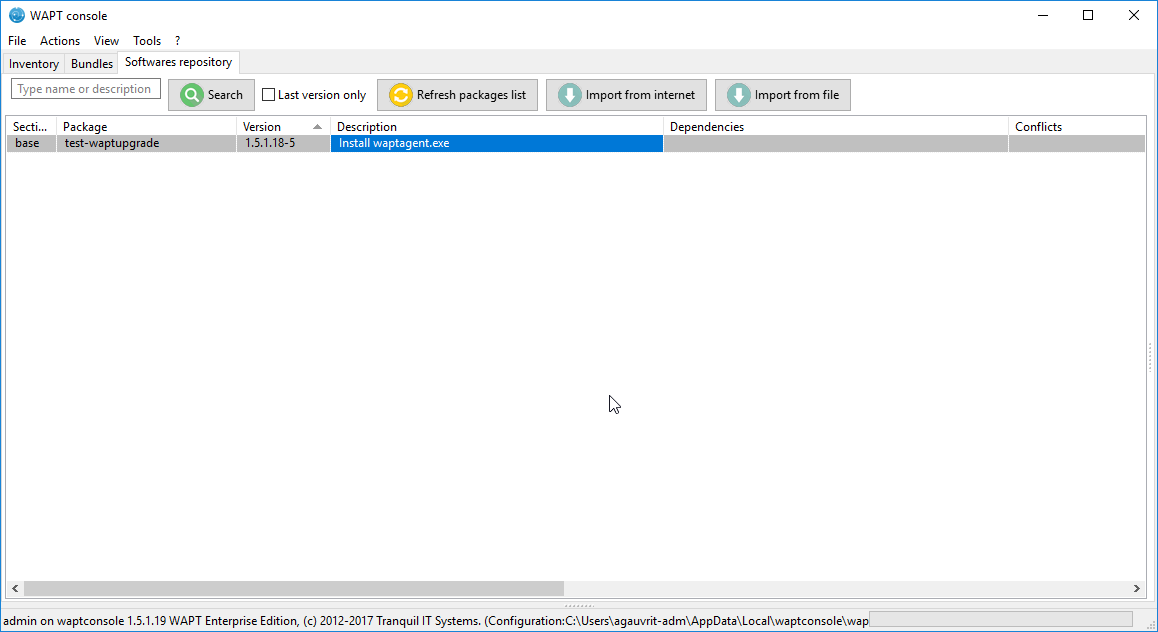The height and width of the screenshot is (632, 1158).
Task: Click the status bar configuration text
Action: pos(436,621)
